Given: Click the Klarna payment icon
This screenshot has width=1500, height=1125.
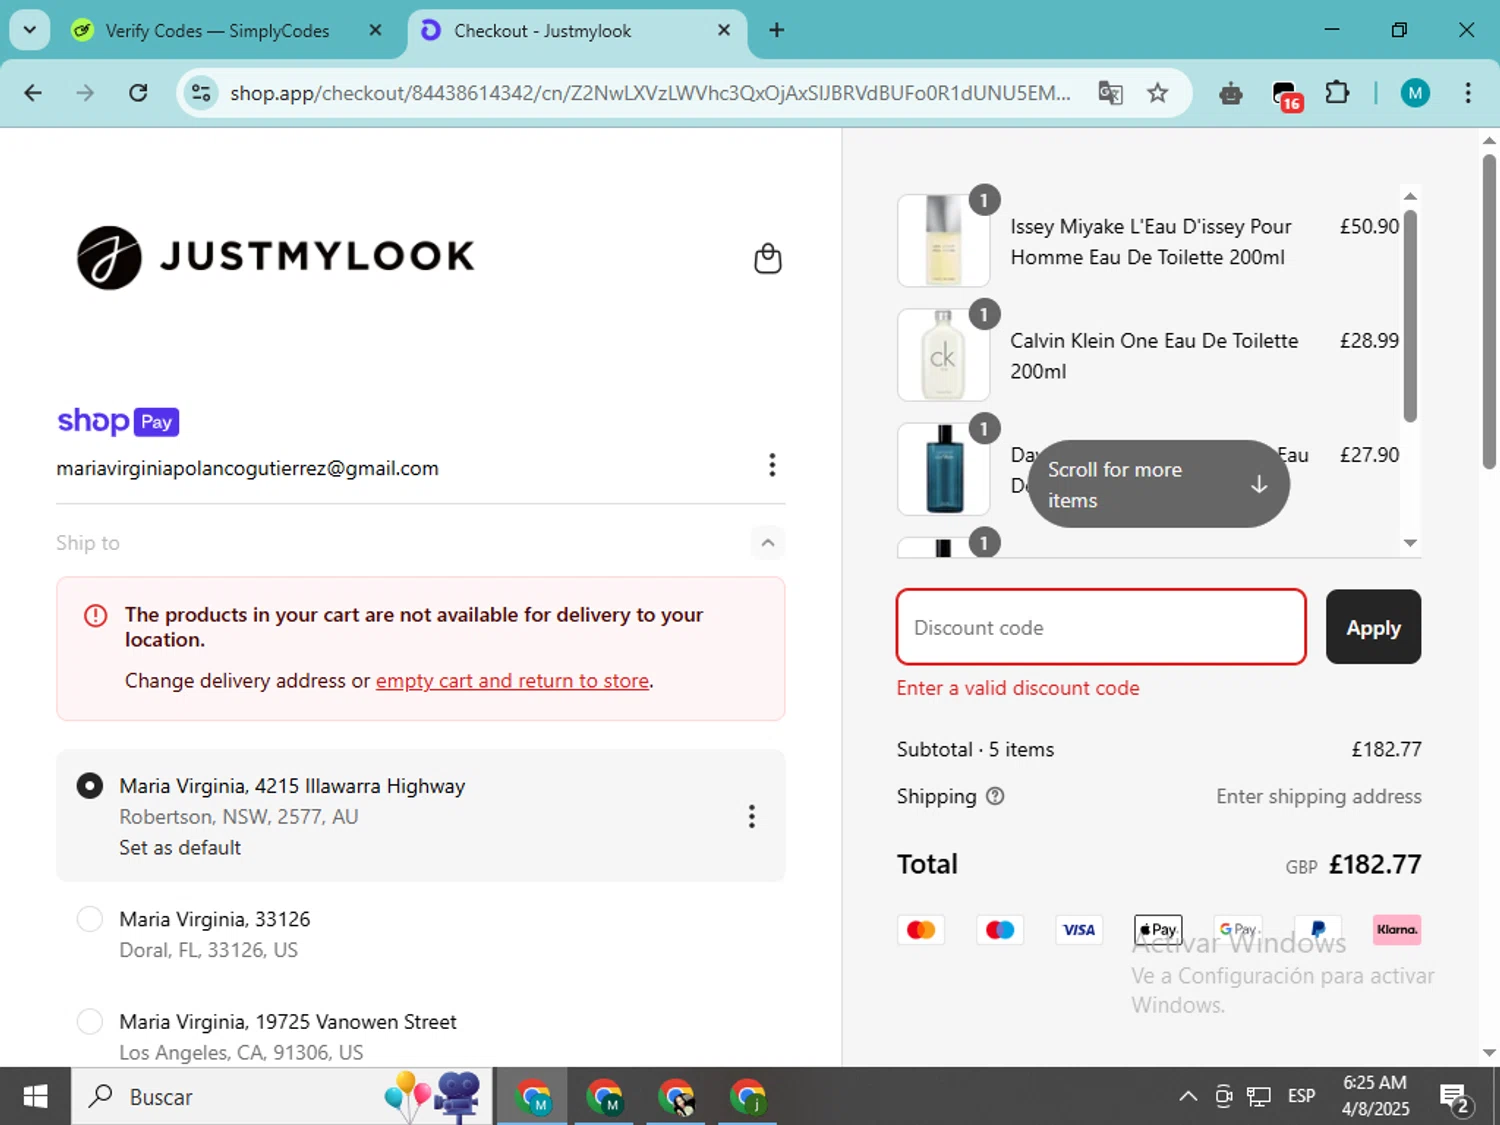Looking at the screenshot, I should pyautogui.click(x=1397, y=930).
